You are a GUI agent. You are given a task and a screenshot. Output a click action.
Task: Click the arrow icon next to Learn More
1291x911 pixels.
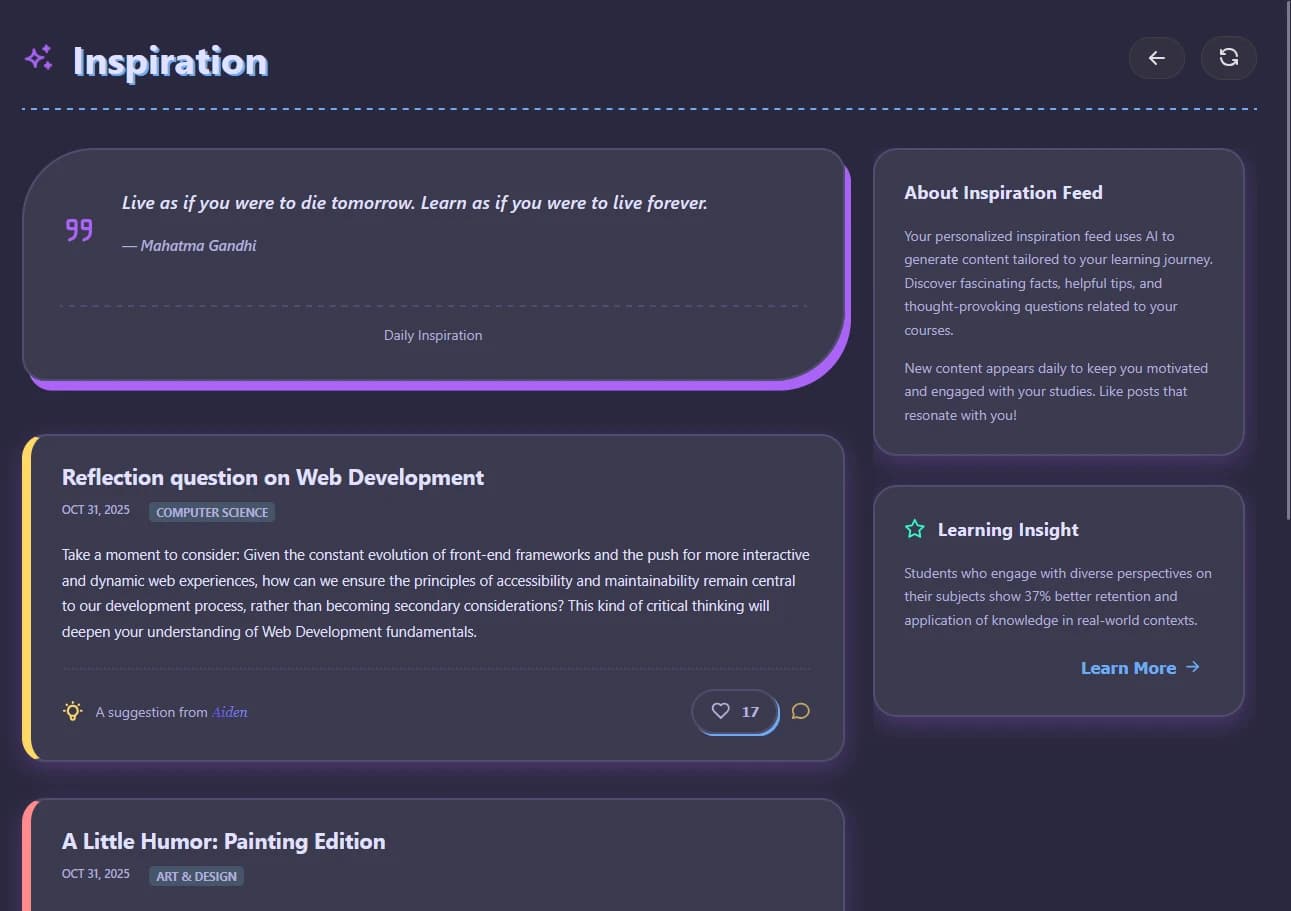1192,666
